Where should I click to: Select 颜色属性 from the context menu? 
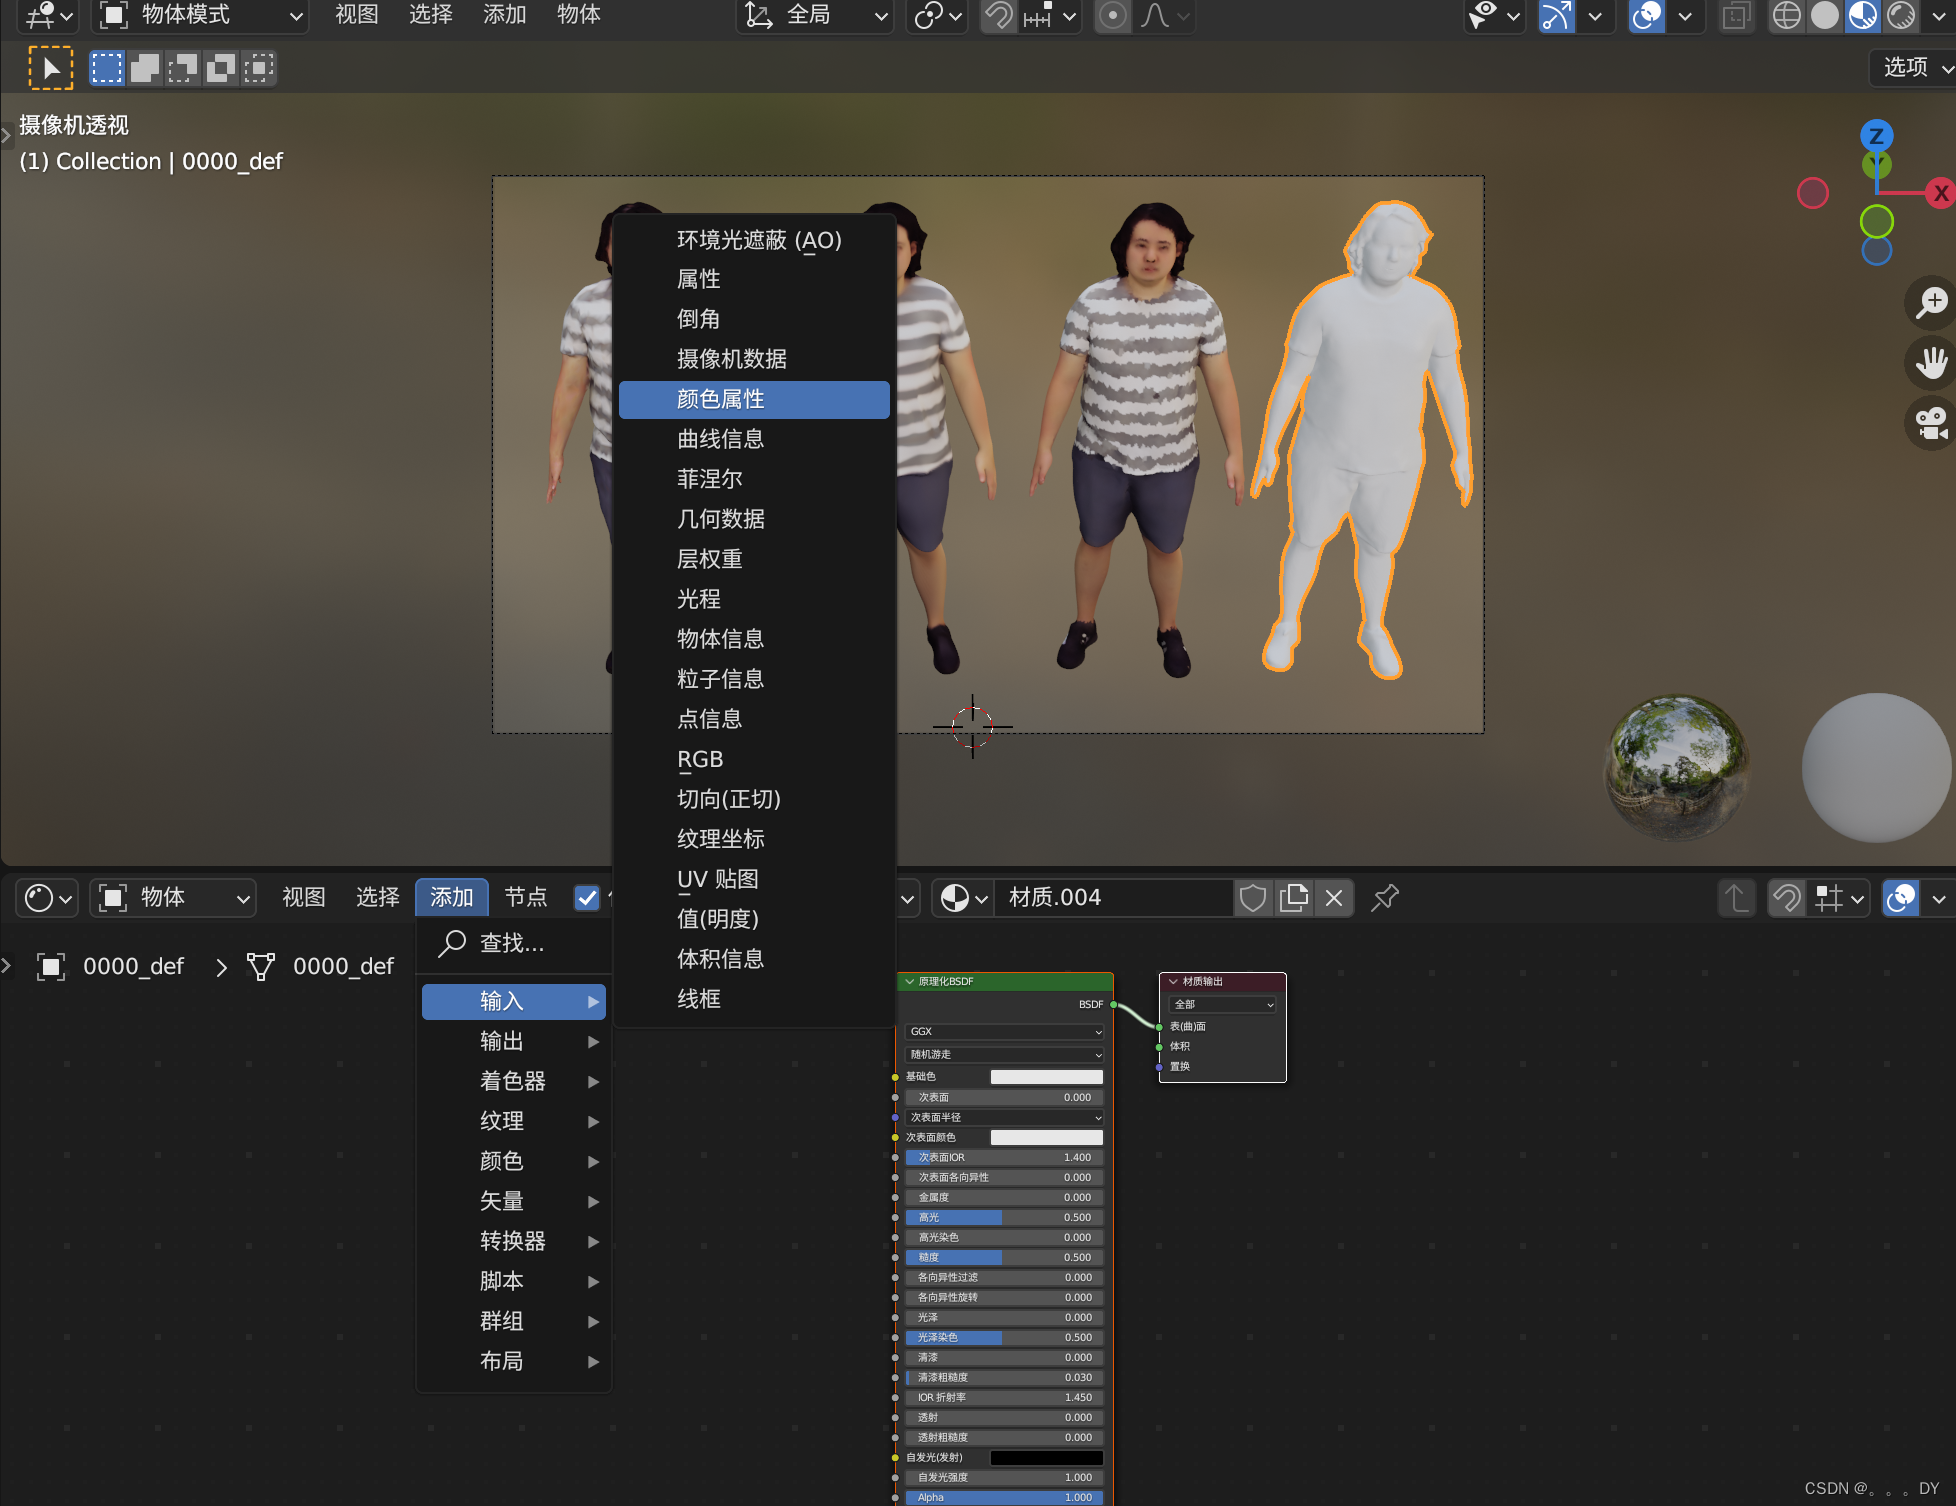pos(753,399)
